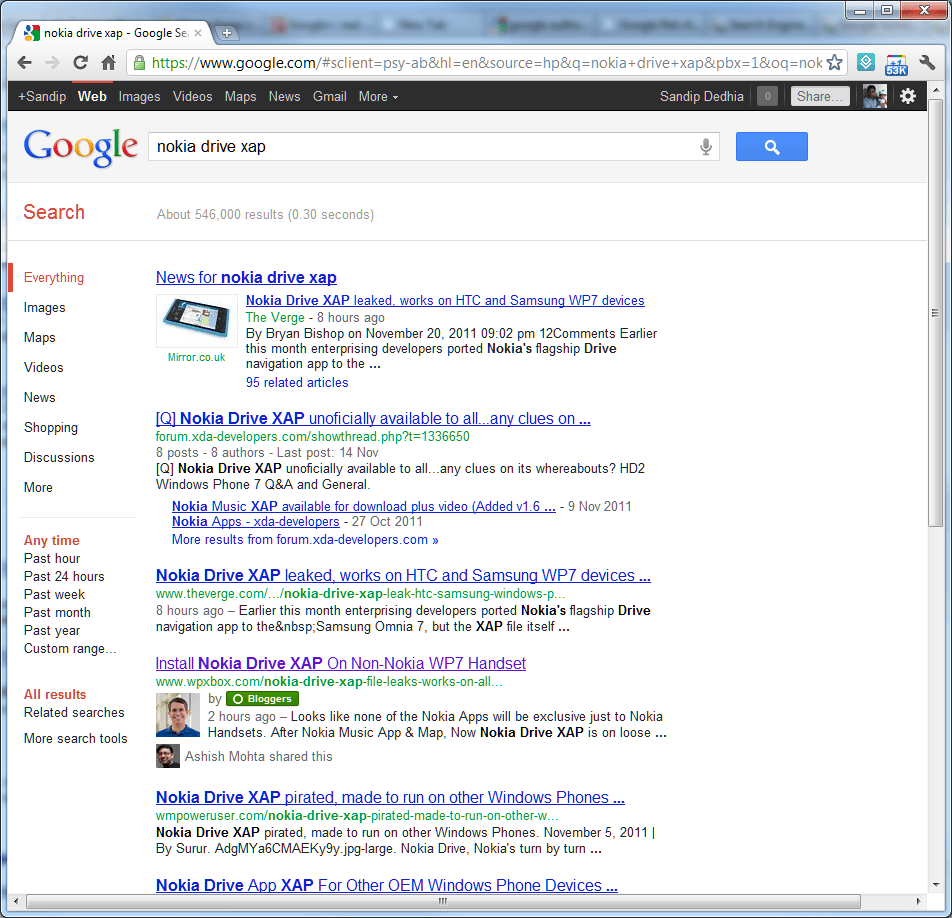
Task: Open 'More results from forum.xda-developers.com' link
Action: (x=305, y=540)
